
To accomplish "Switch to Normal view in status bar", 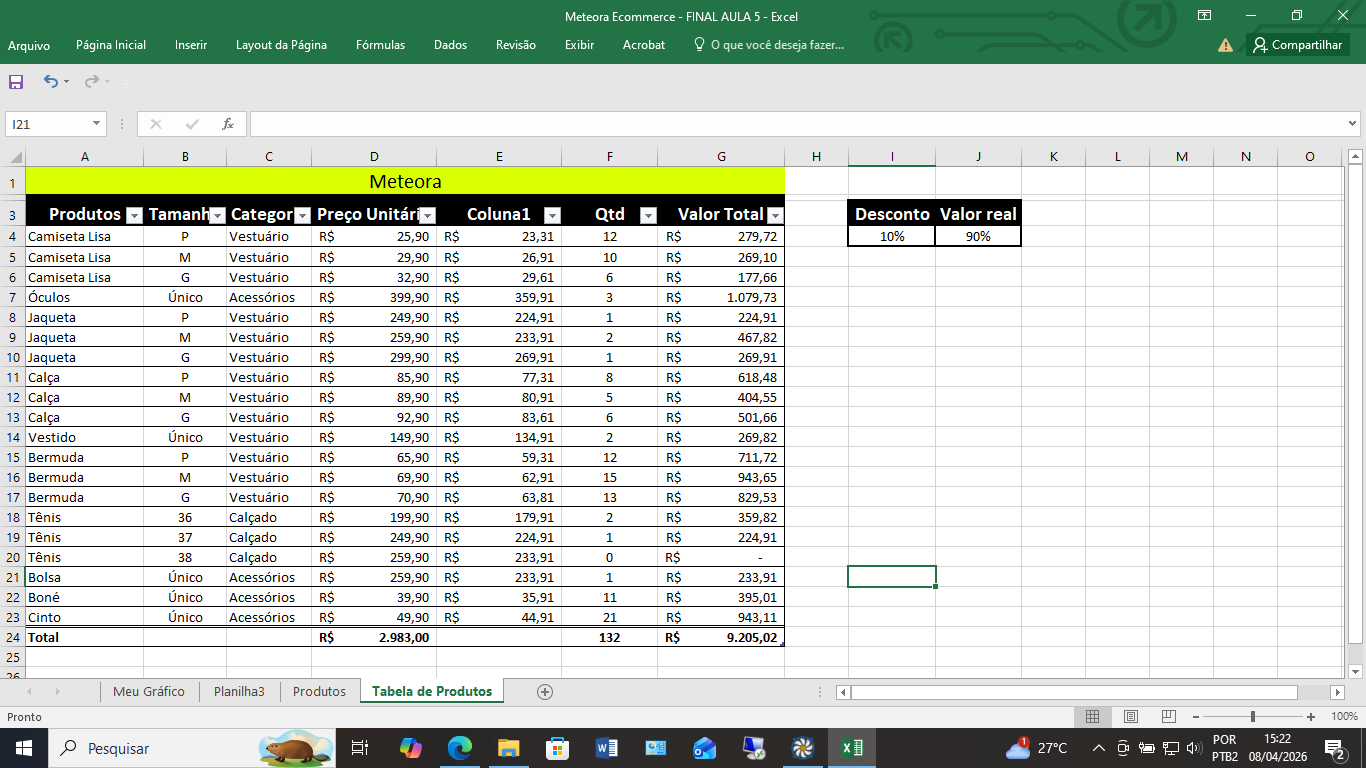I will pyautogui.click(x=1093, y=717).
